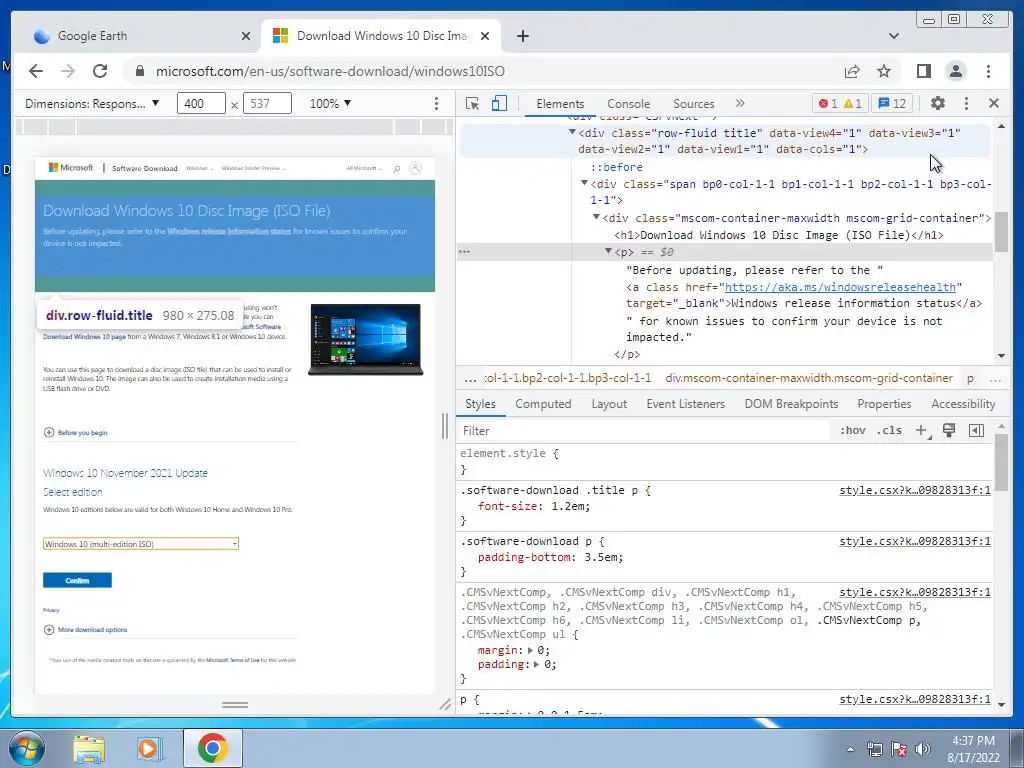Switch to the Layout tab
Screen dimensions: 1024x768
609,404
